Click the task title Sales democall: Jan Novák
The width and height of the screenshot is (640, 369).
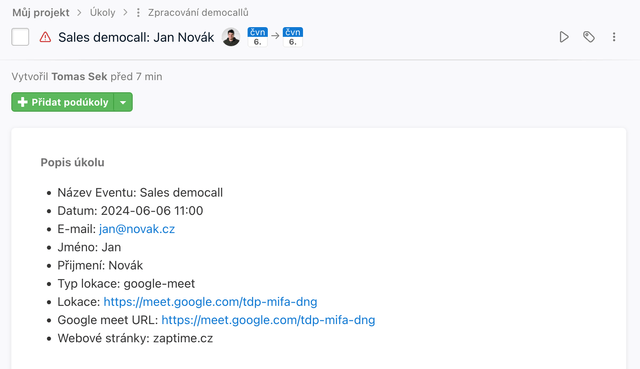[136, 37]
